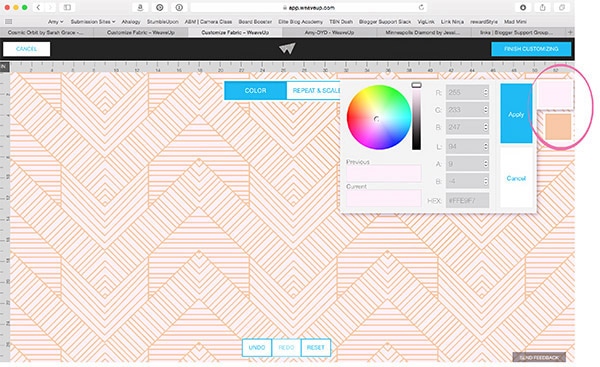Increment the R value stepper
This screenshot has width=600, height=367.
click(486, 90)
